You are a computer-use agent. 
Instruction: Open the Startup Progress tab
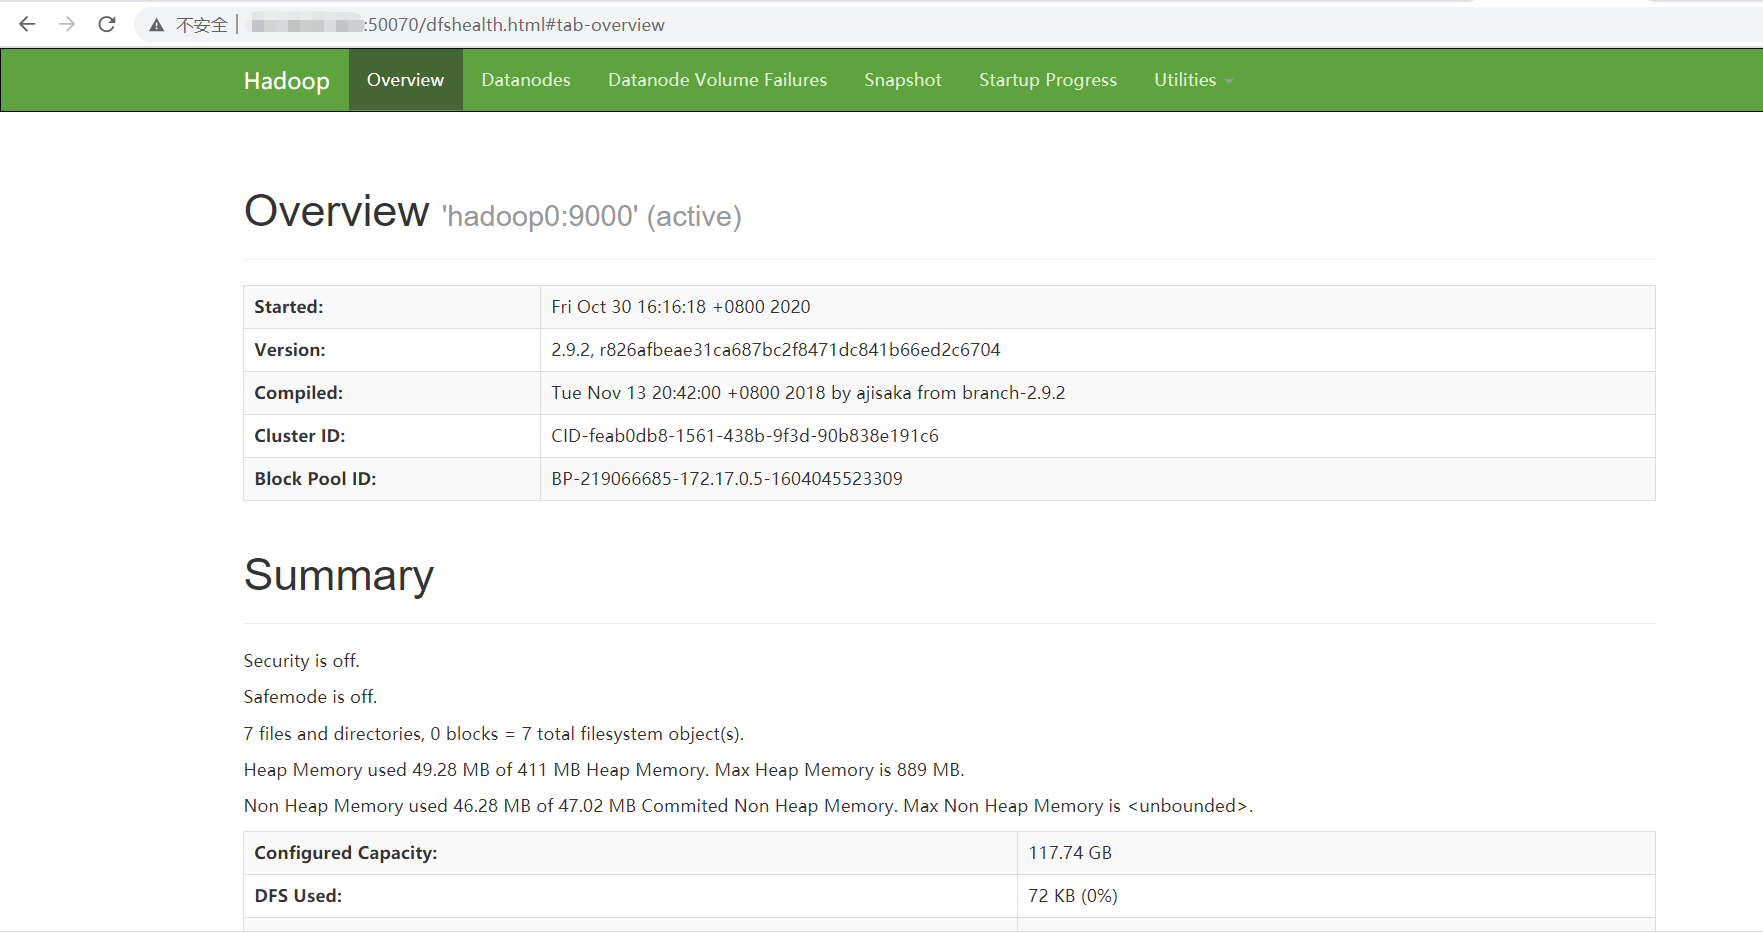click(1048, 80)
